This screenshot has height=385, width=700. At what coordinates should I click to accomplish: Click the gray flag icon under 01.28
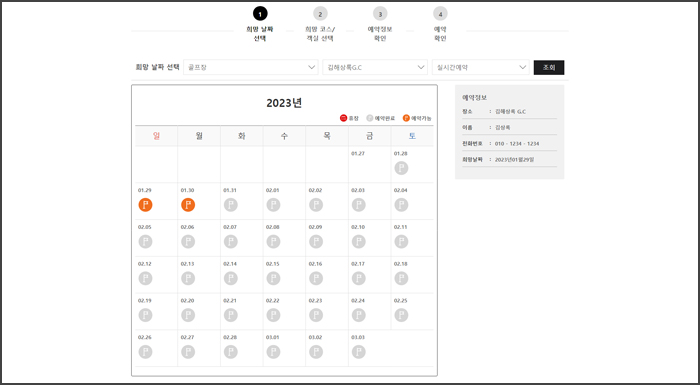[x=401, y=168]
